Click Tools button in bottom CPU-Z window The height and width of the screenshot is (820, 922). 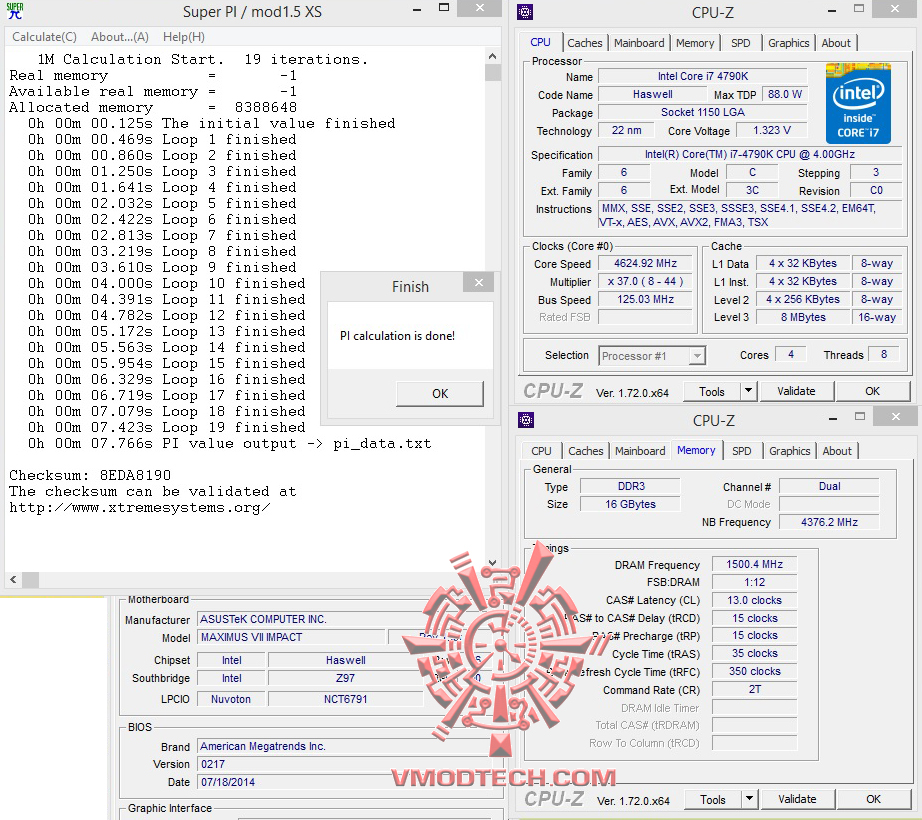tap(713, 799)
